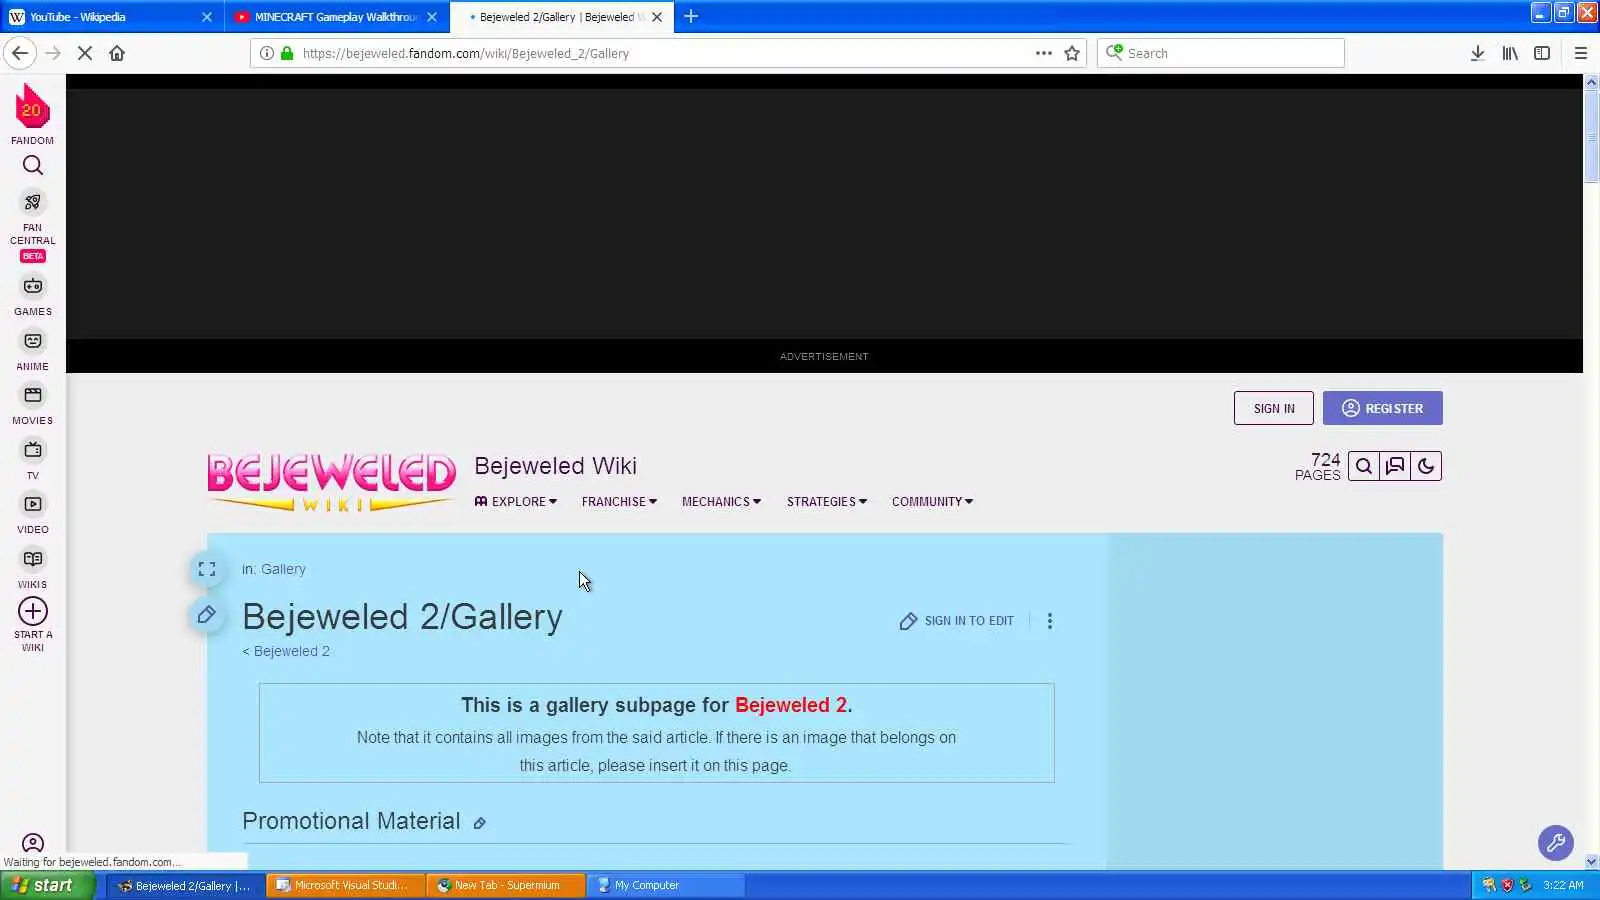
Task: Click the Sign In button
Action: coord(1273,408)
